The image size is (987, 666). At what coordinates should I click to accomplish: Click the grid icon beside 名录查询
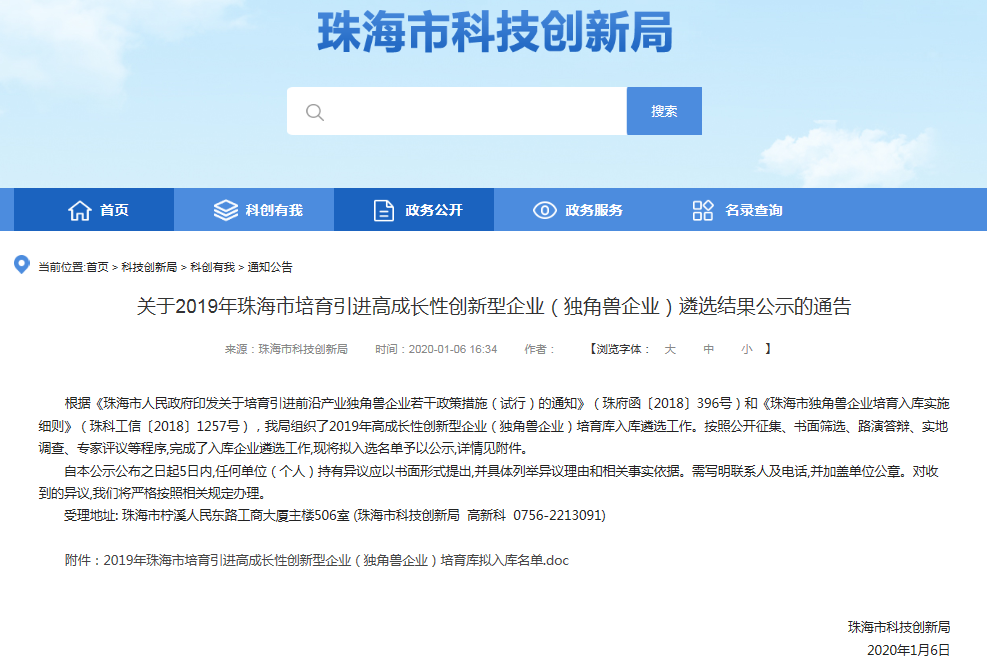[703, 210]
